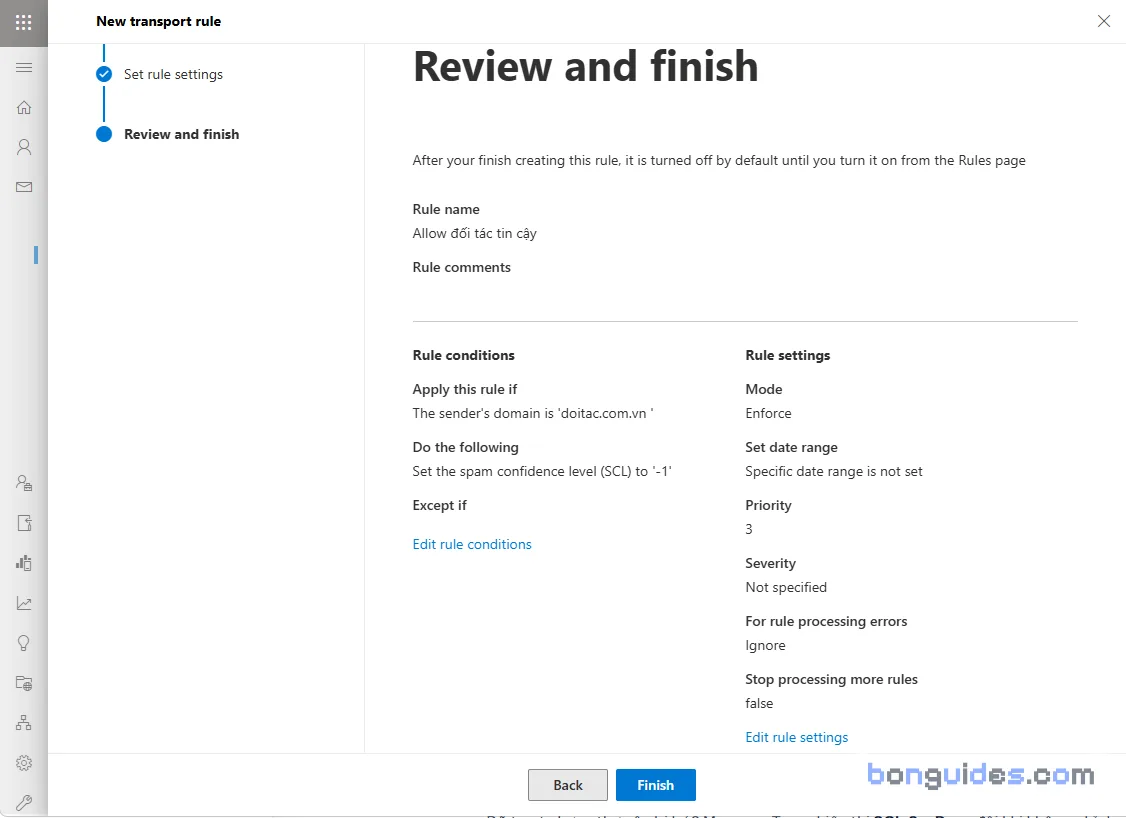
Task: Click the 'Stop processing more rules' label
Action: 831,679
